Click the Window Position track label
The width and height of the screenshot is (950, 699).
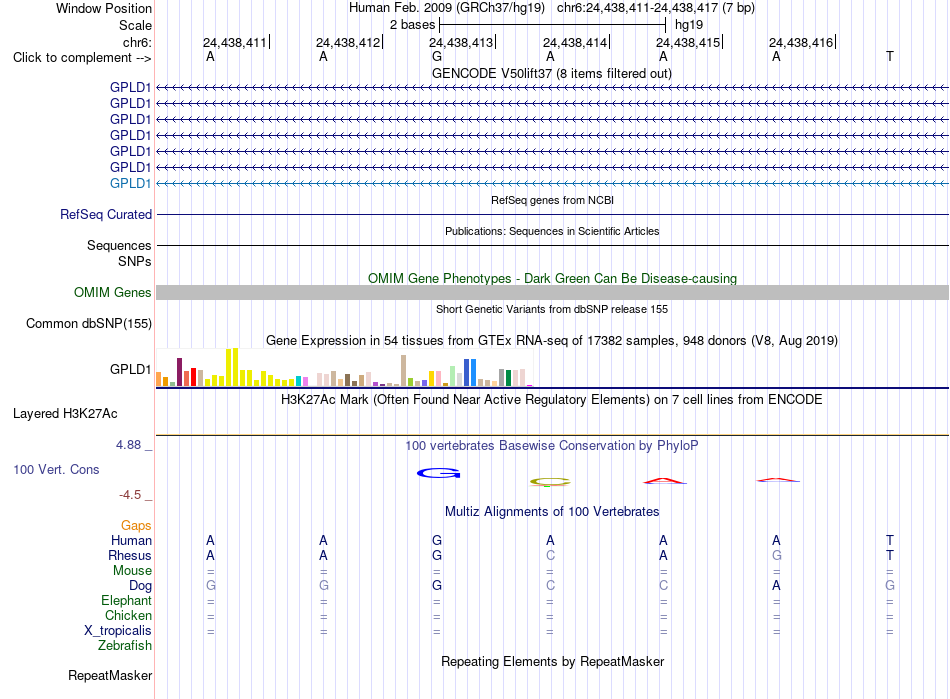(104, 8)
